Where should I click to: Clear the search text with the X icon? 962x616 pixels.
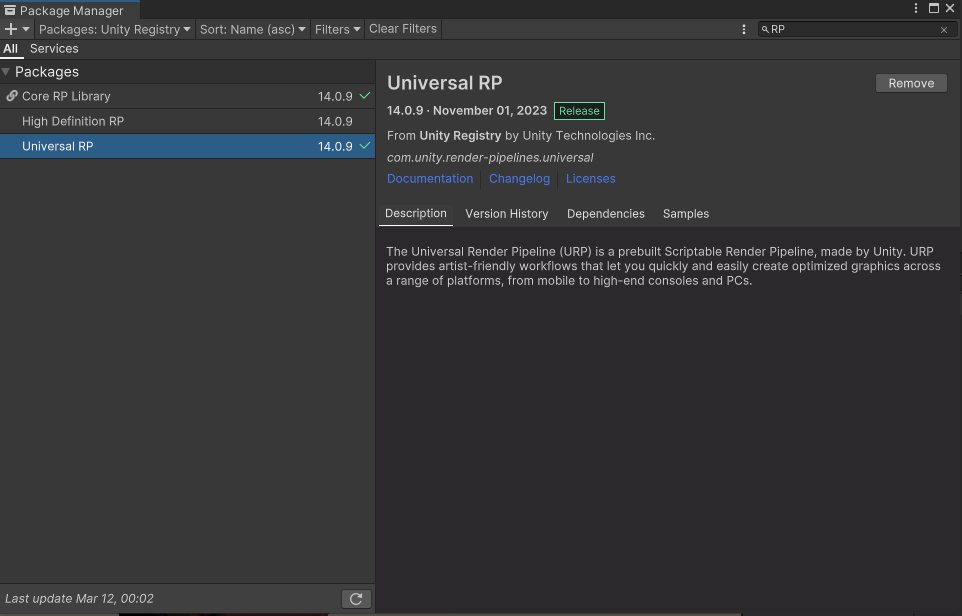(944, 29)
